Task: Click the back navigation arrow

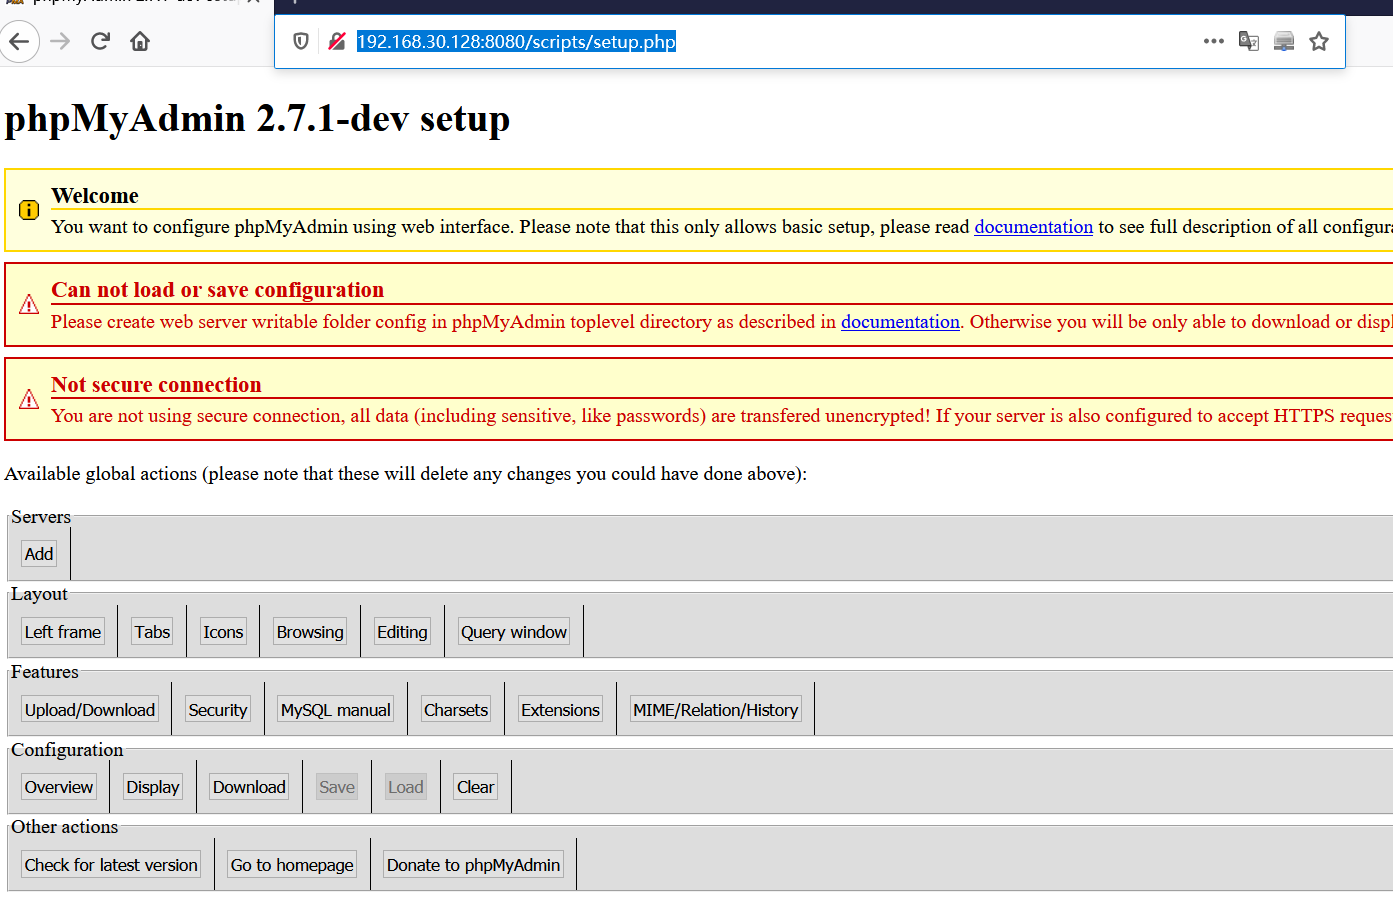Action: (20, 41)
